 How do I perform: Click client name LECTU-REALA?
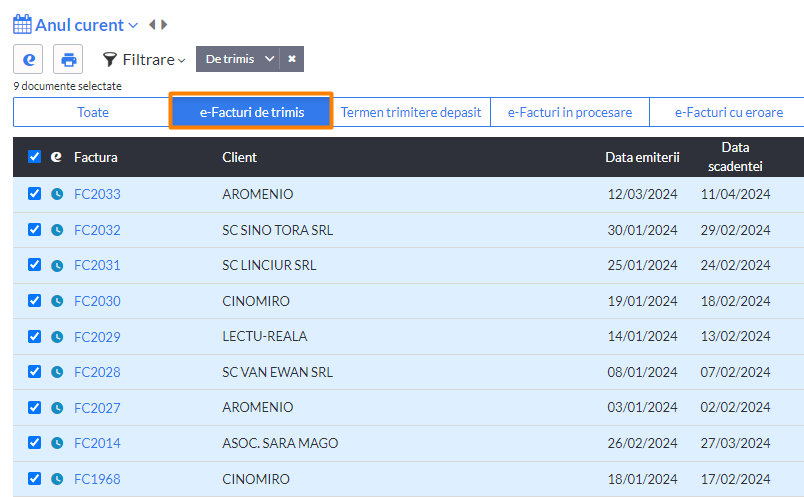coord(265,336)
